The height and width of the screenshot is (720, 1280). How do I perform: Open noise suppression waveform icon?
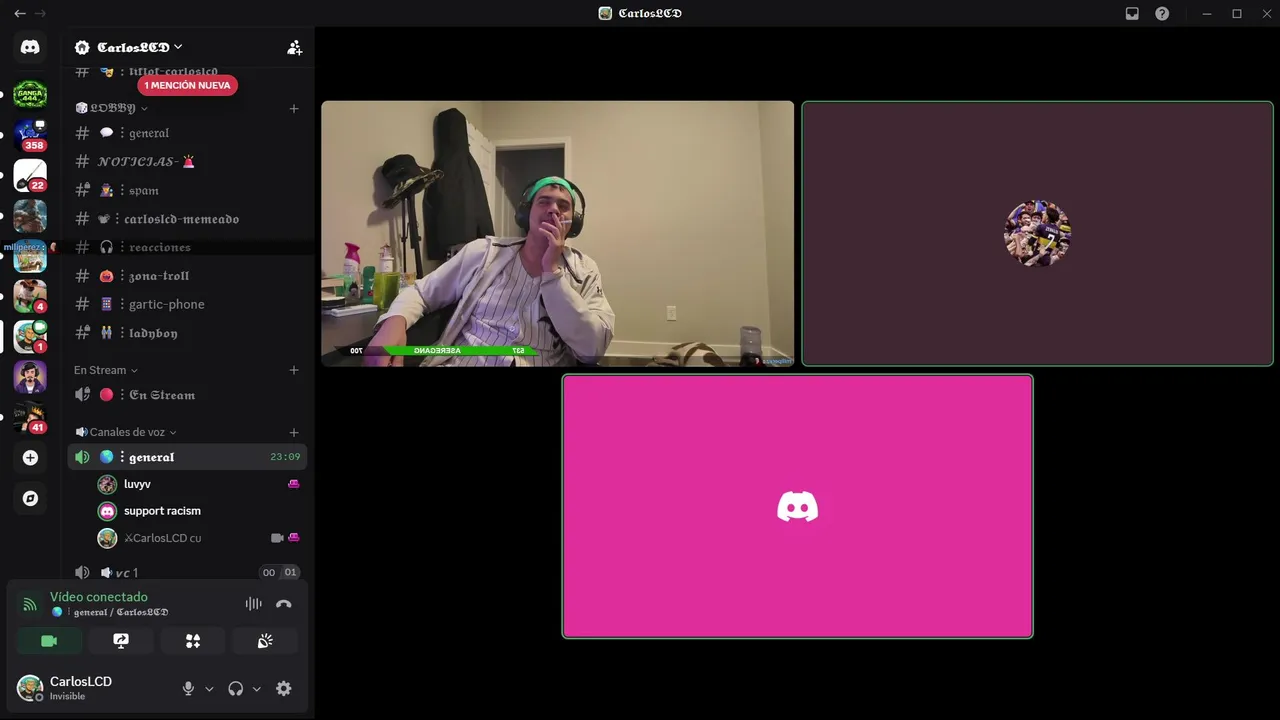(254, 604)
